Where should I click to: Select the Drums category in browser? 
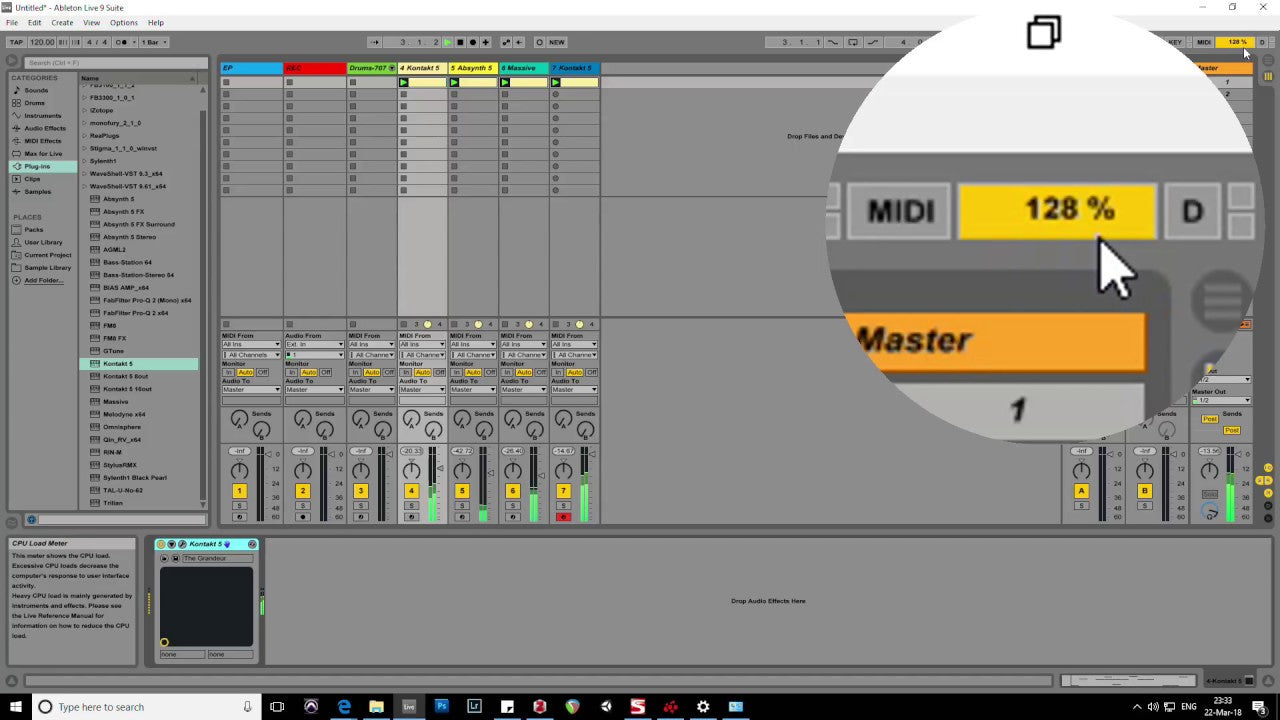click(35, 103)
